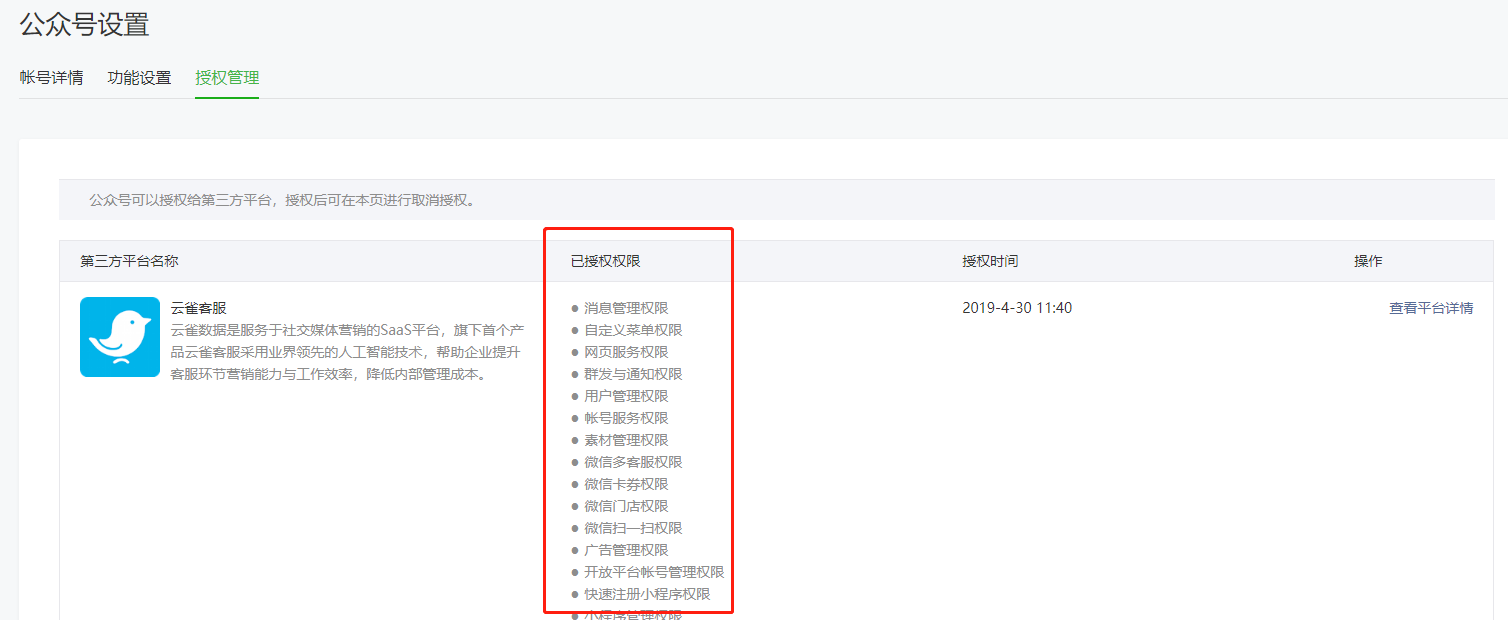Click the 2019-4-30 11:40 authorization time

point(1017,308)
